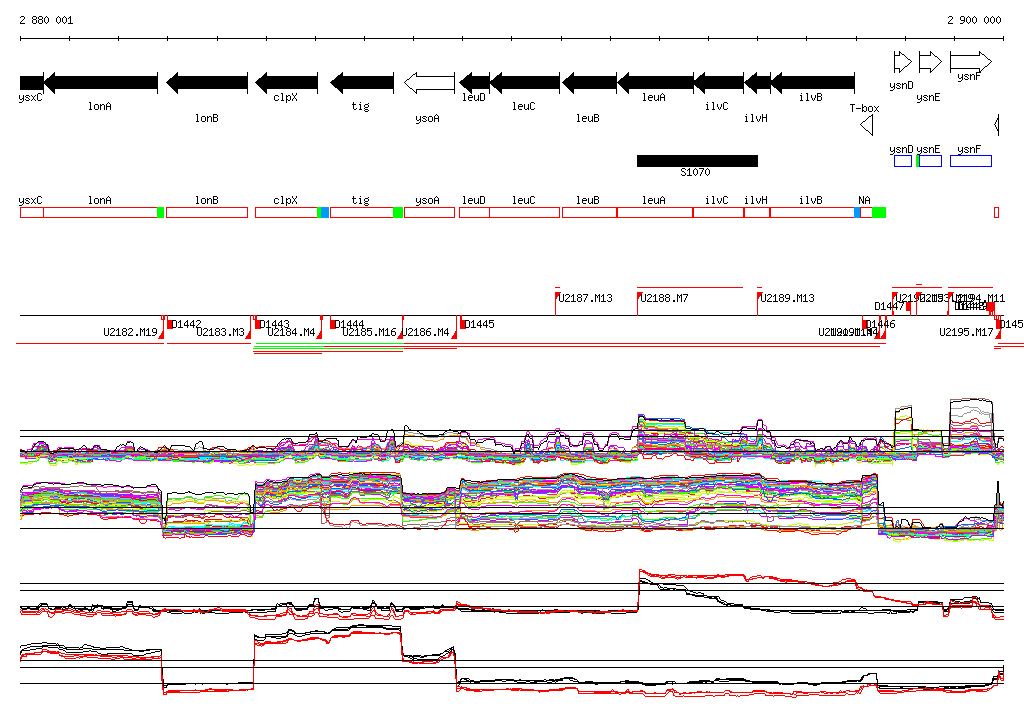Click the black leuC gene arrow

point(524,83)
